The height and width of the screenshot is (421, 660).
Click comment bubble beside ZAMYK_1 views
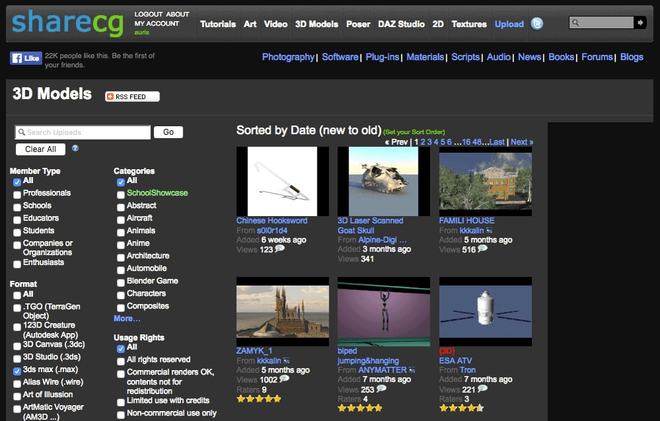point(285,380)
